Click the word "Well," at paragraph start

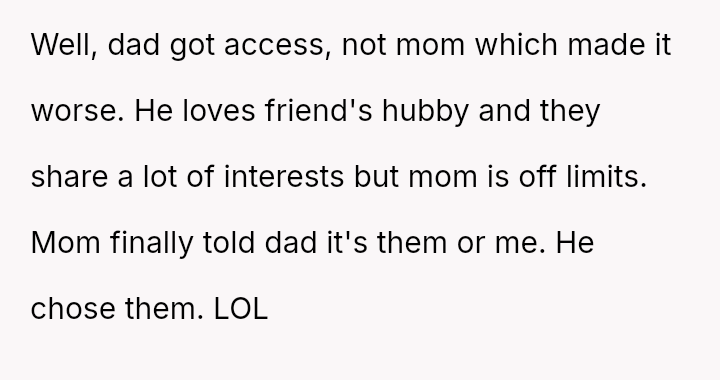64,45
